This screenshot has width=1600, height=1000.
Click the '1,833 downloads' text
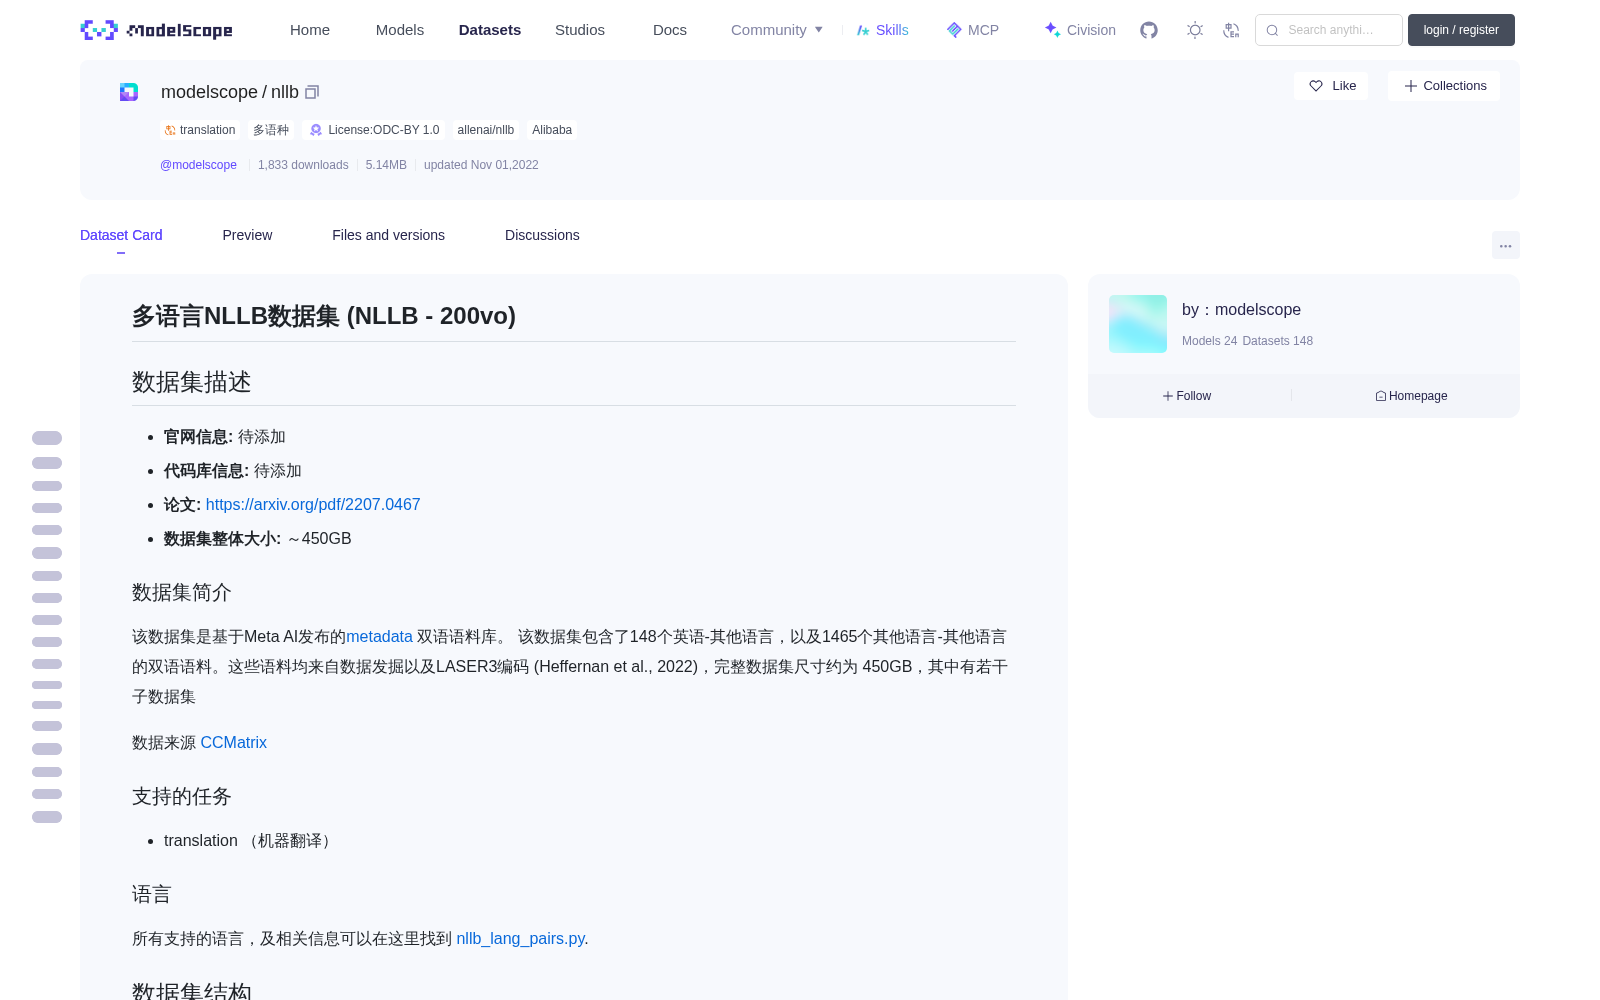click(x=303, y=165)
